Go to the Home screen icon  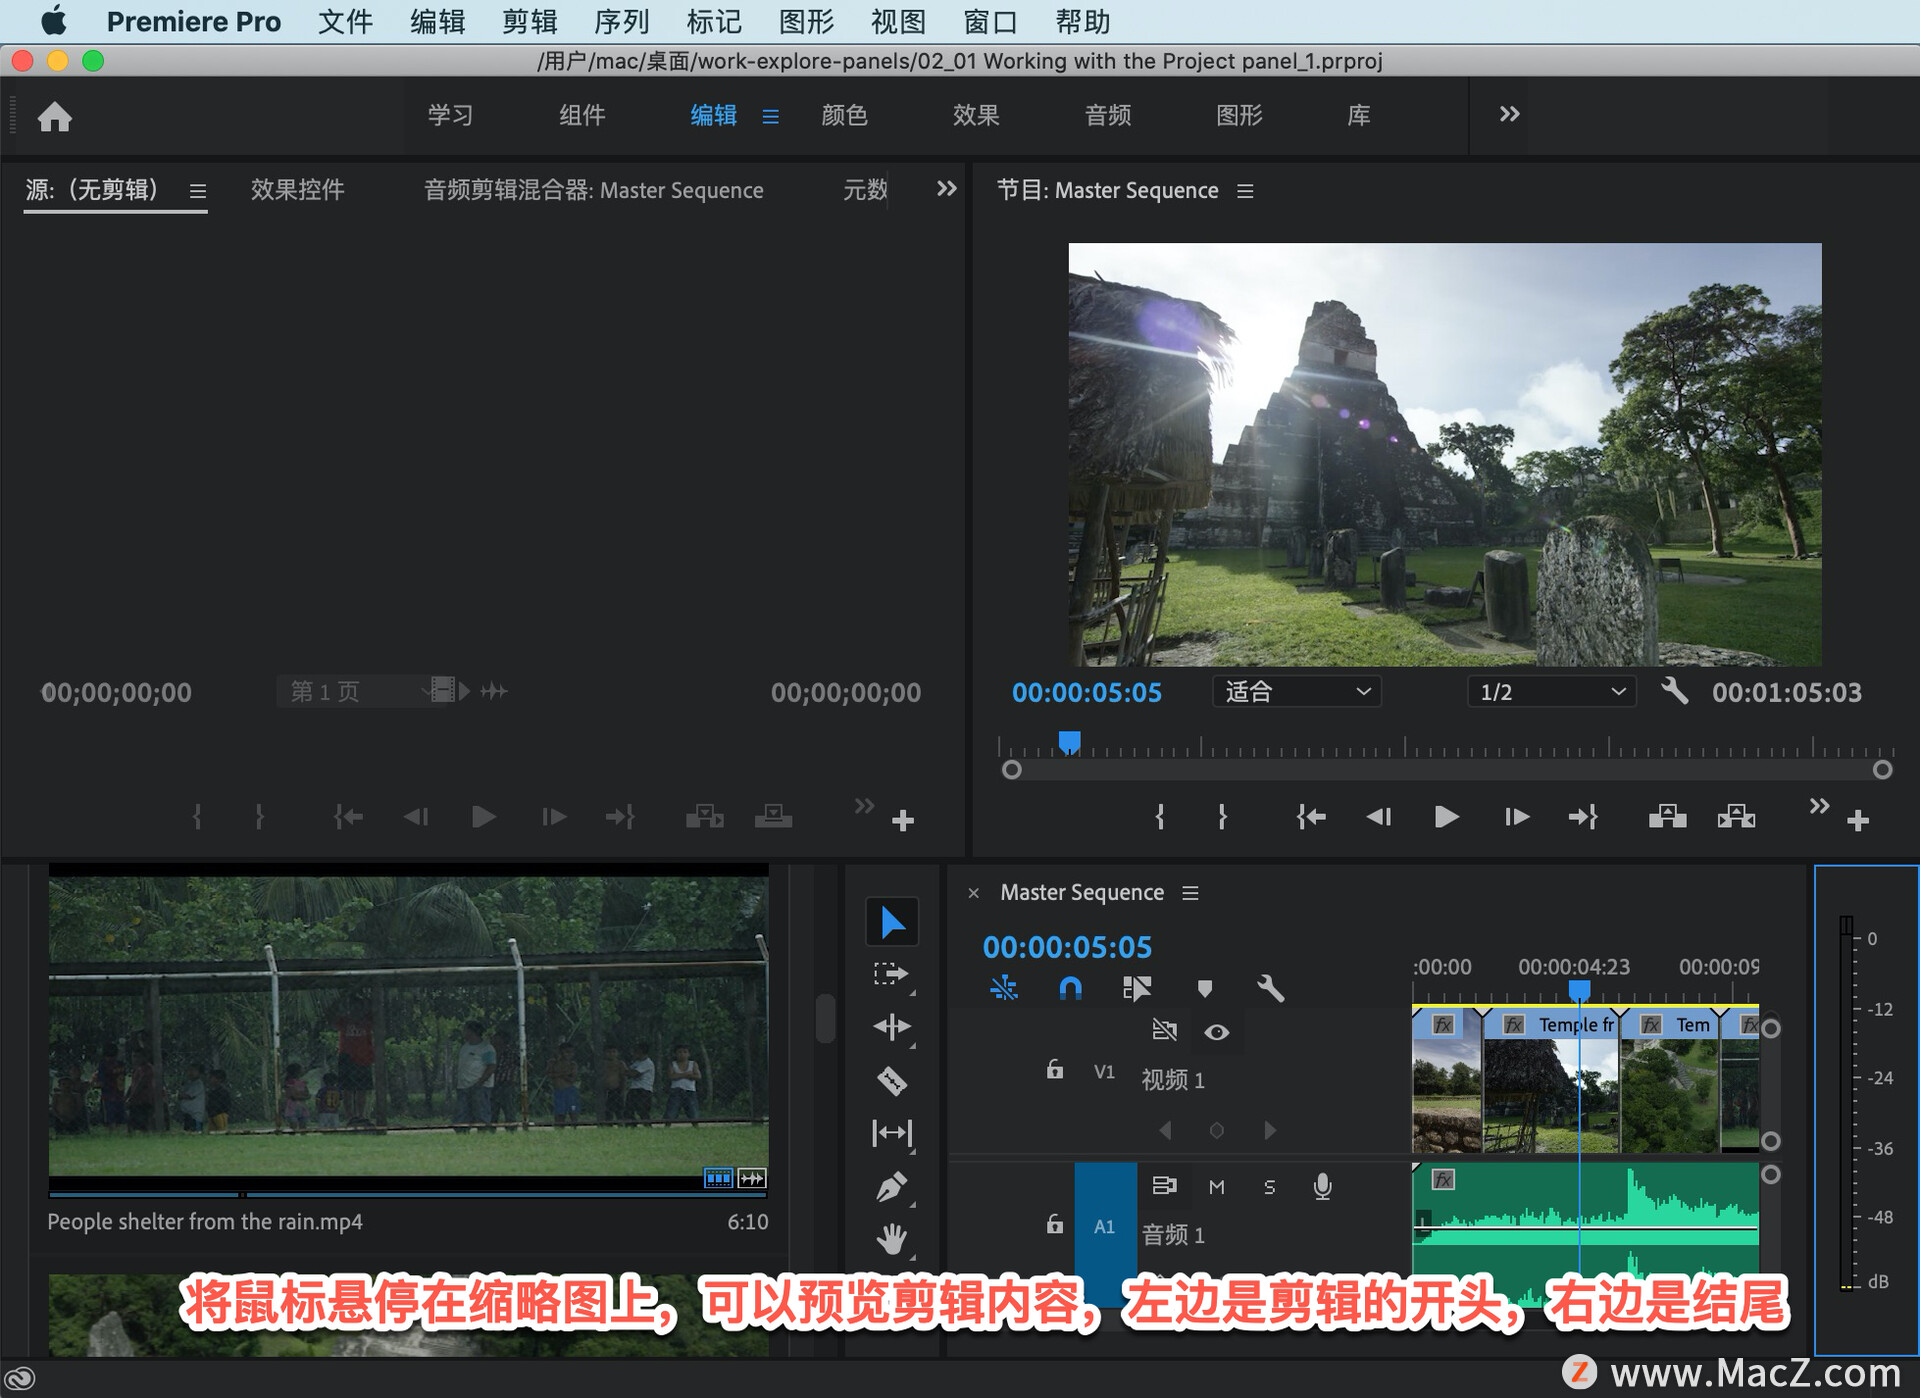point(55,117)
